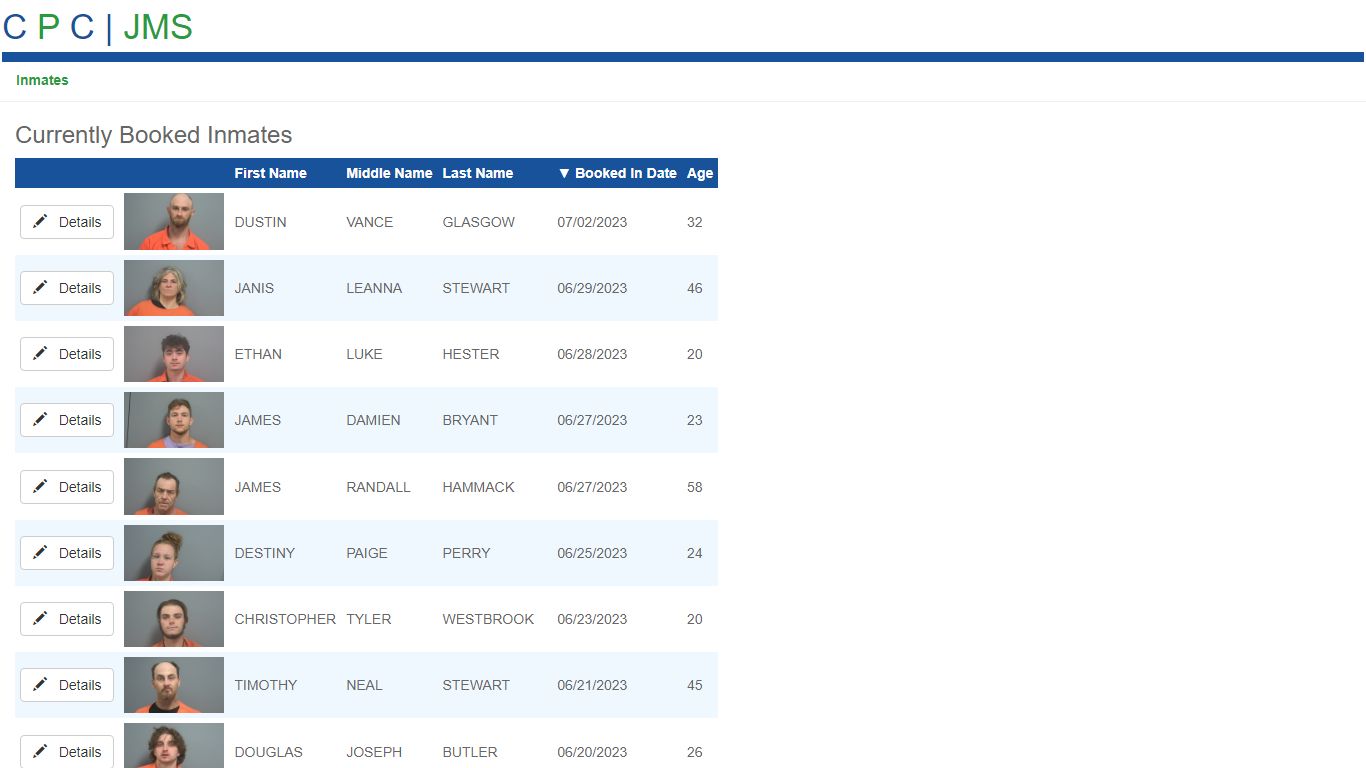Click pencil icon in Ethan Hester's row
1366x768 pixels.
click(x=40, y=354)
